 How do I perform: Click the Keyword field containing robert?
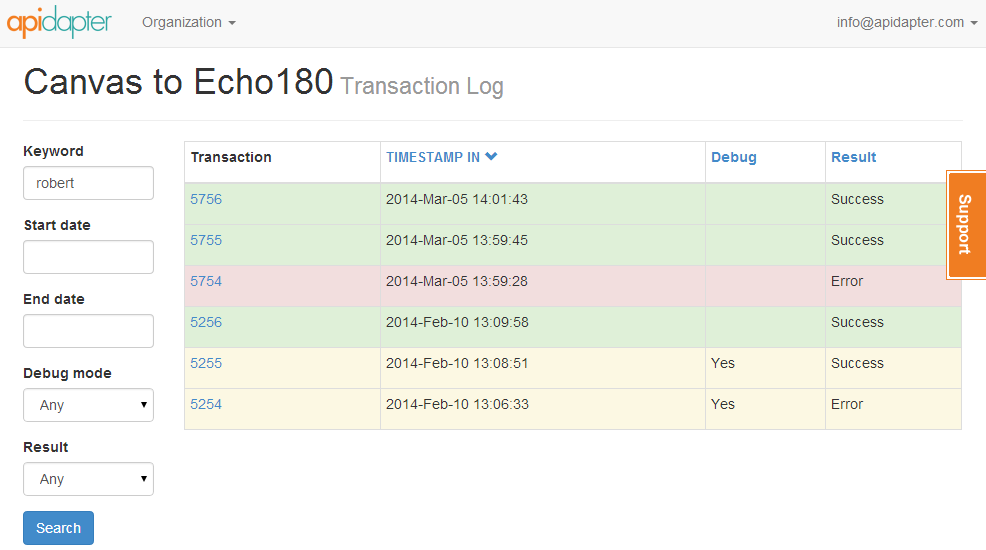point(89,183)
